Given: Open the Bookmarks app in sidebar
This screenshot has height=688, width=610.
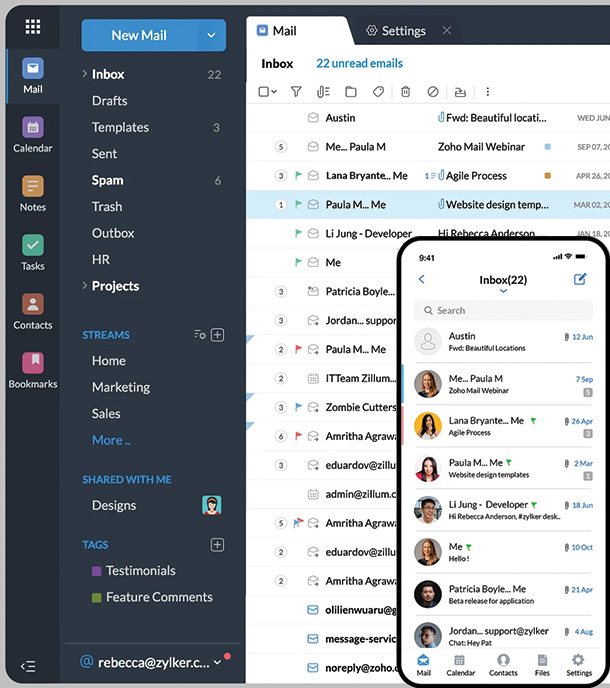Looking at the screenshot, I should [x=32, y=370].
